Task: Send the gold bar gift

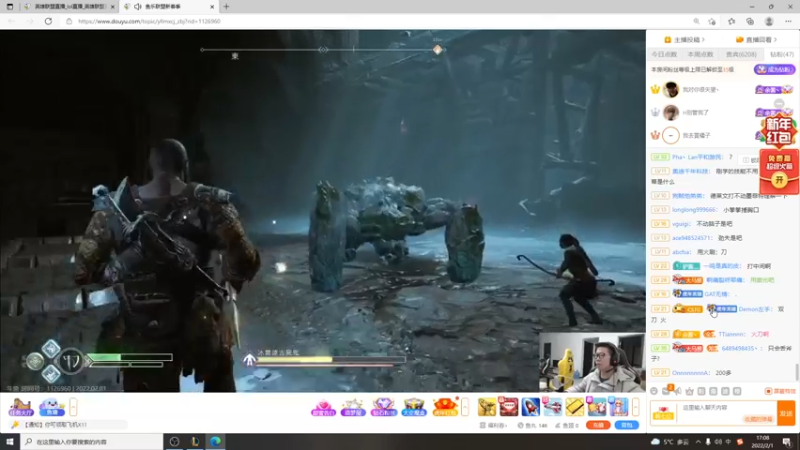Action: pyautogui.click(x=574, y=407)
